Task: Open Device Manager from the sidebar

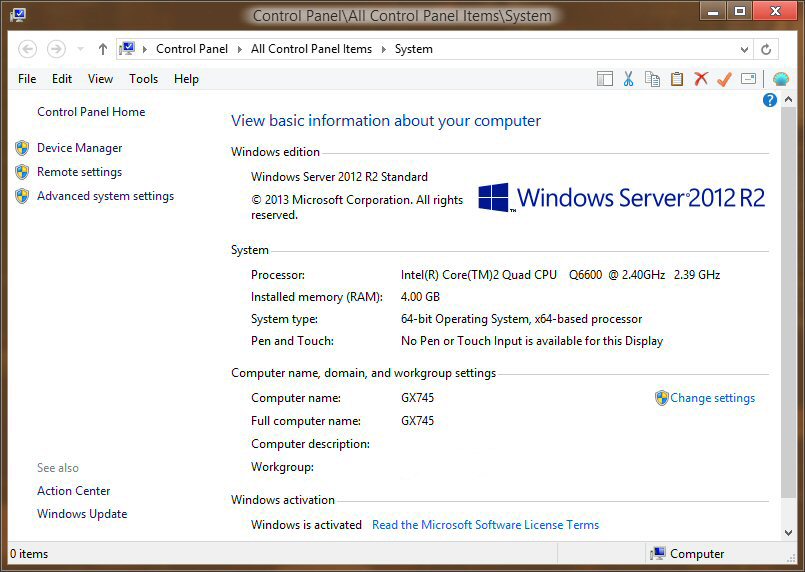Action: 79,148
